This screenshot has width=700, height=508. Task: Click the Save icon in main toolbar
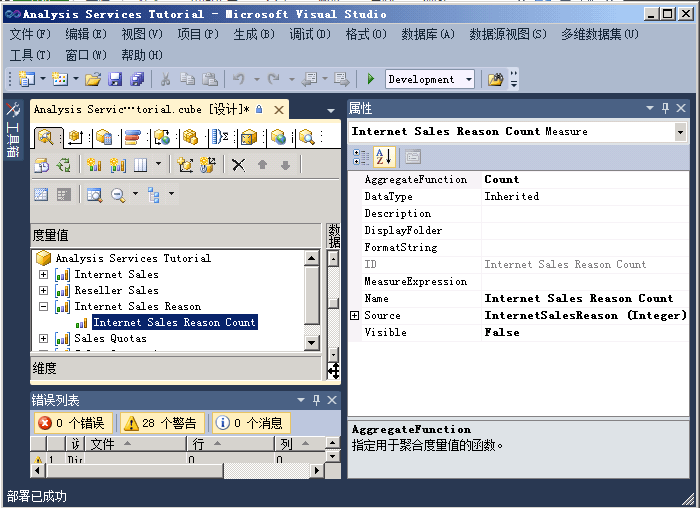point(115,79)
